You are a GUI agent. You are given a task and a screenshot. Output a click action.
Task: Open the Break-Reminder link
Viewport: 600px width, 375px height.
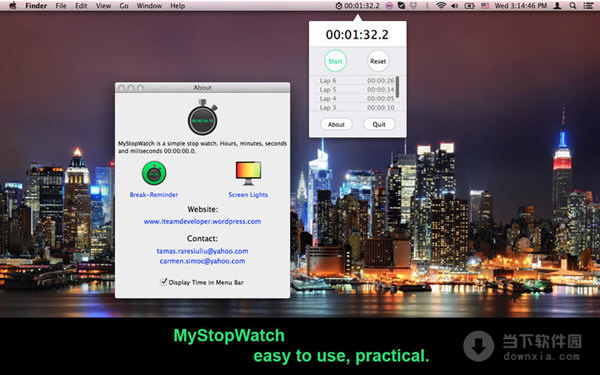pos(154,194)
